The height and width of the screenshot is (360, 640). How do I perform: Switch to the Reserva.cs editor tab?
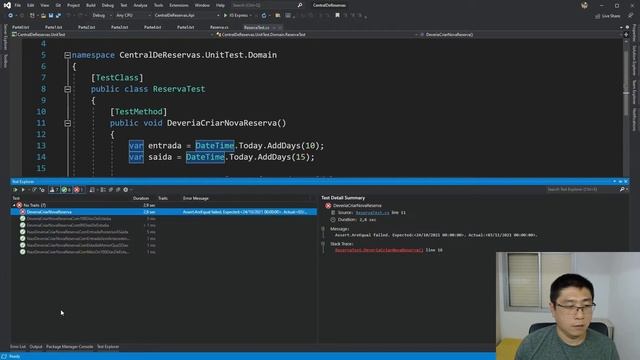coord(219,27)
